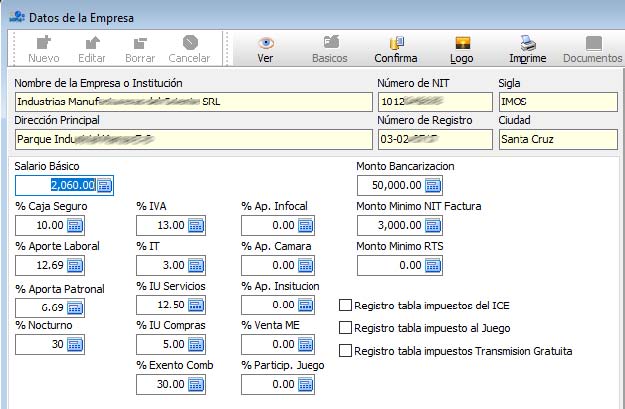Image resolution: width=625 pixels, height=409 pixels.
Task: Click the Confirma toolbar icon
Action: pyautogui.click(x=396, y=42)
